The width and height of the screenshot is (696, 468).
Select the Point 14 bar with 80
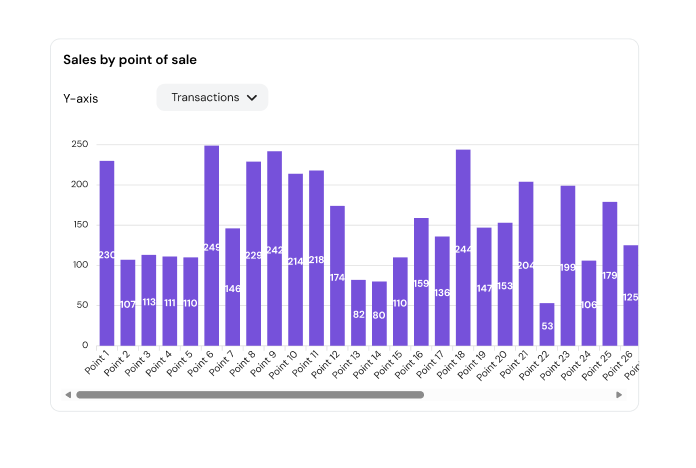(x=379, y=313)
